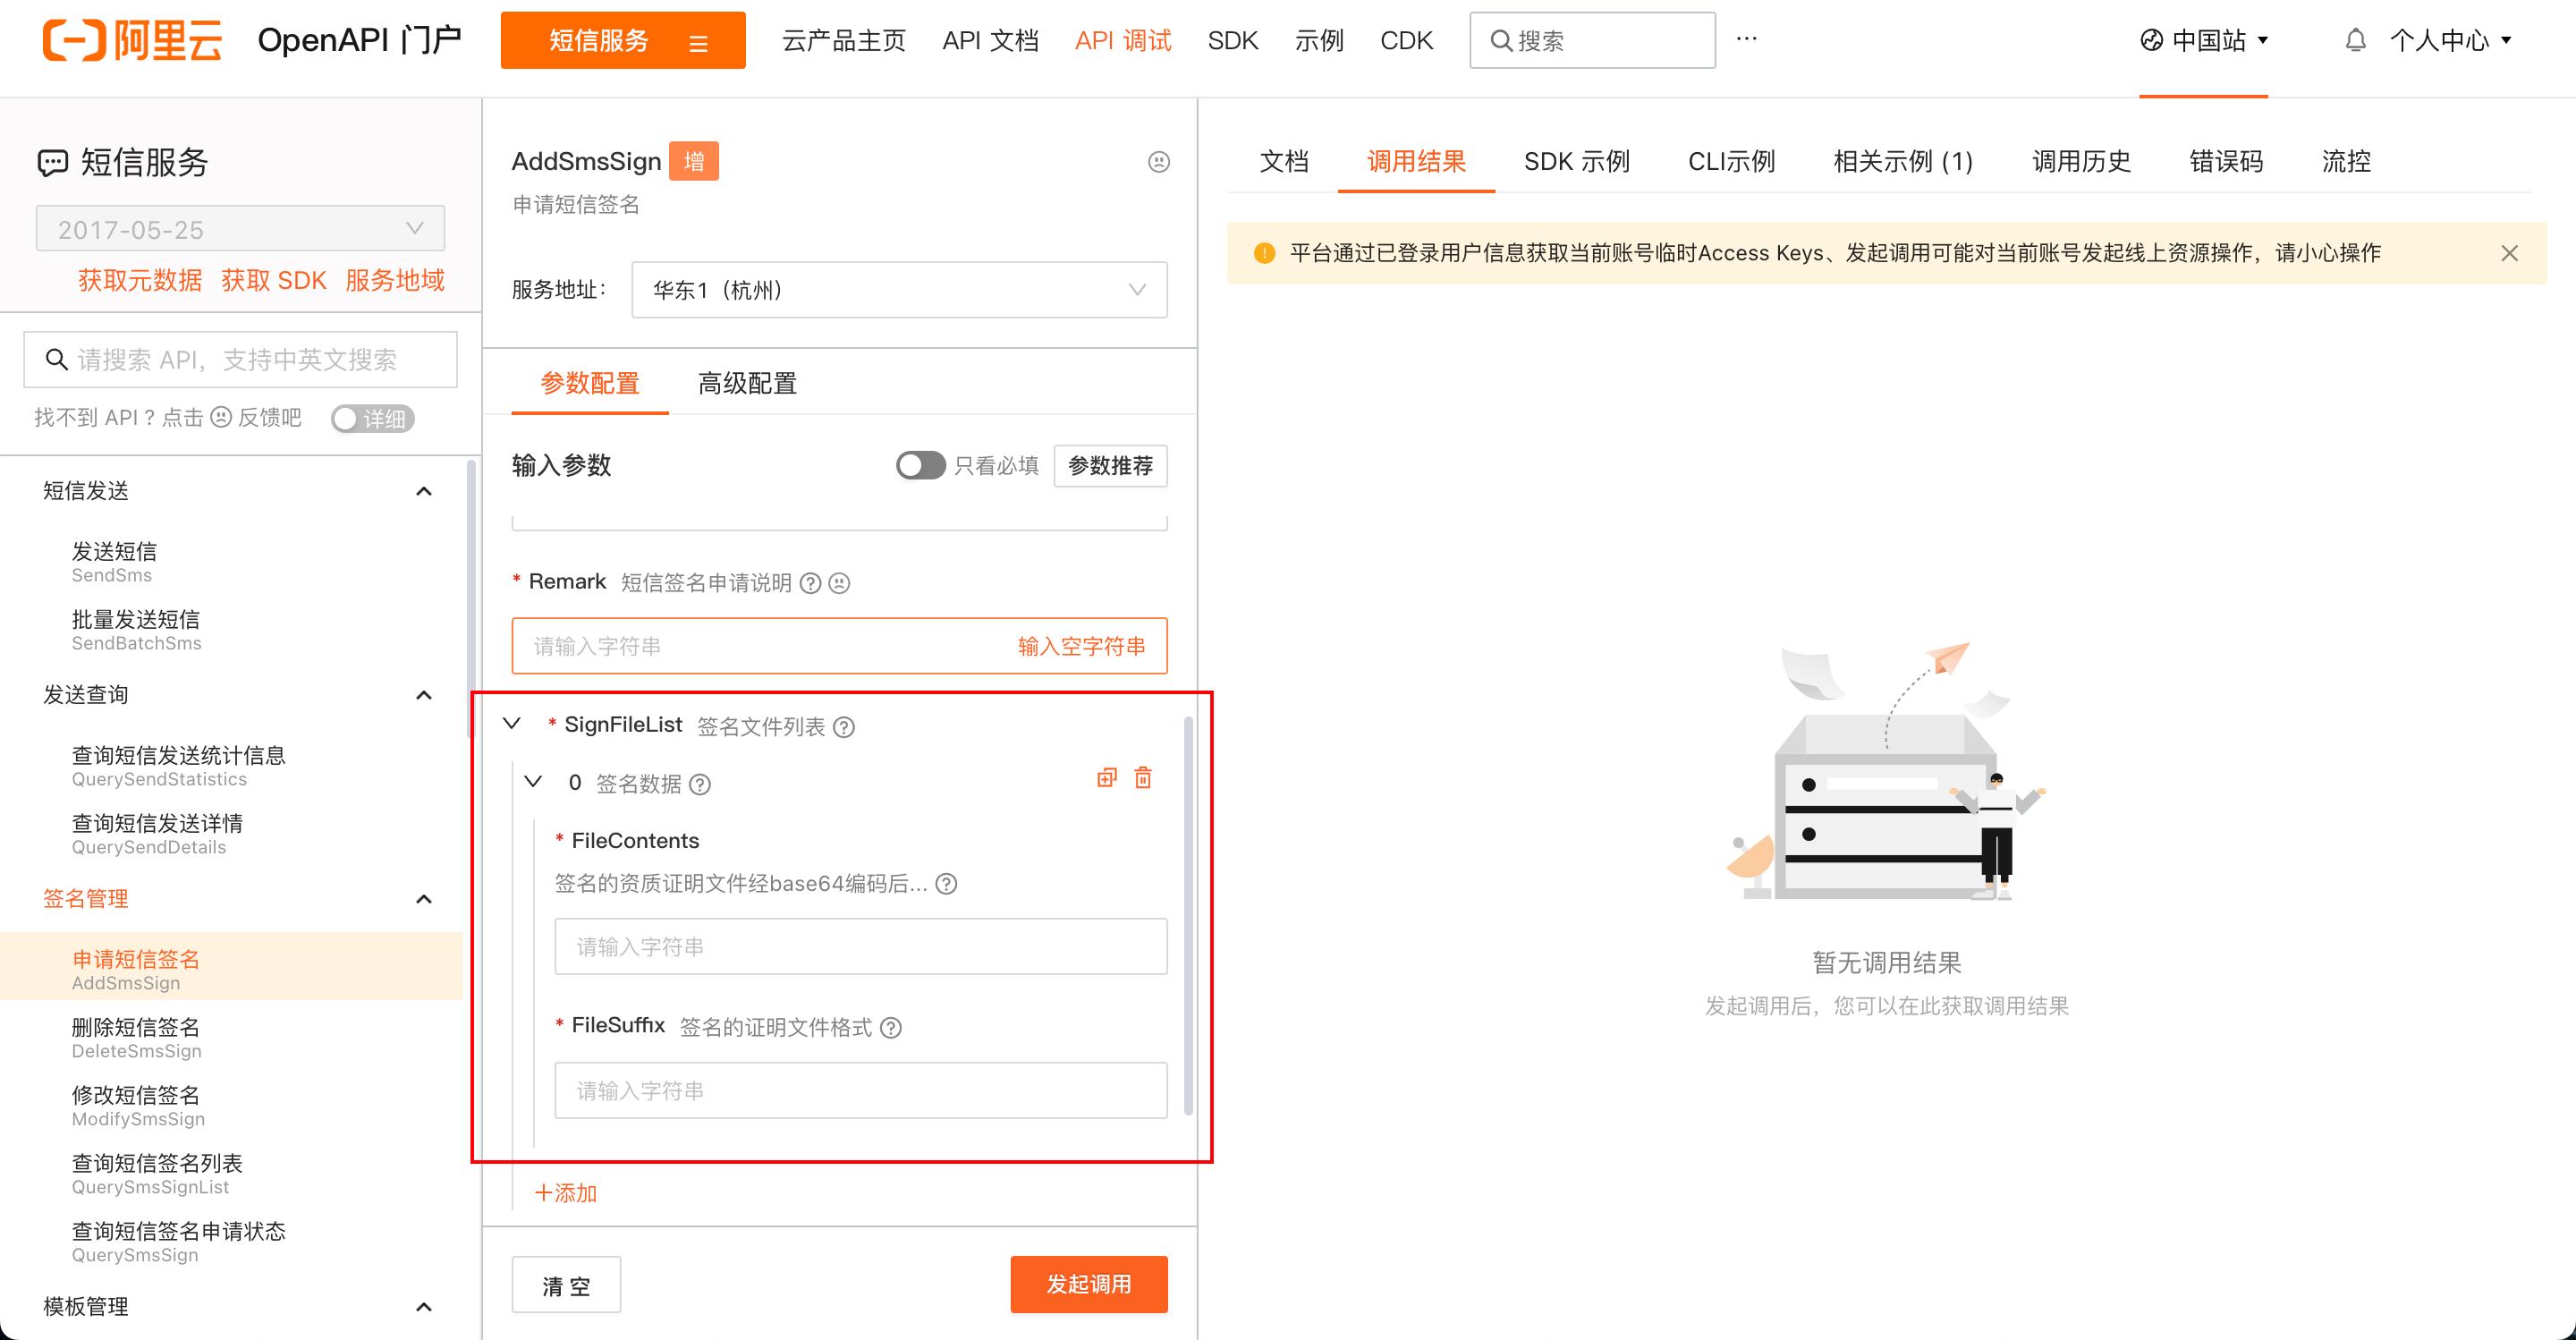This screenshot has width=2576, height=1340.
Task: Switch to the 高级配置 tab
Action: pos(747,383)
